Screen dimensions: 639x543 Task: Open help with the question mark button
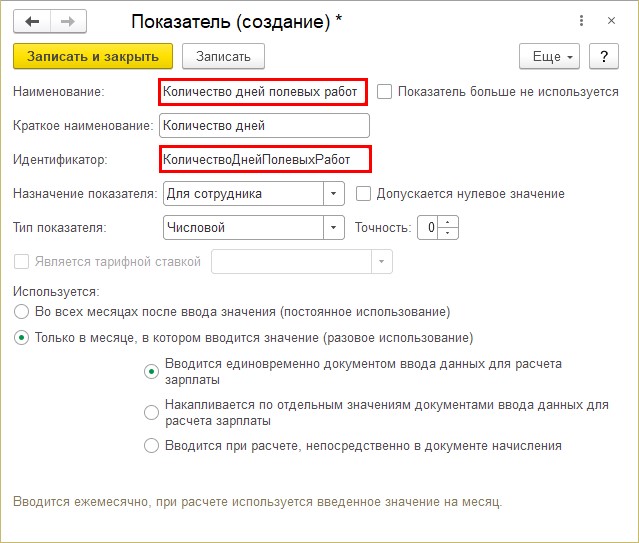(604, 56)
